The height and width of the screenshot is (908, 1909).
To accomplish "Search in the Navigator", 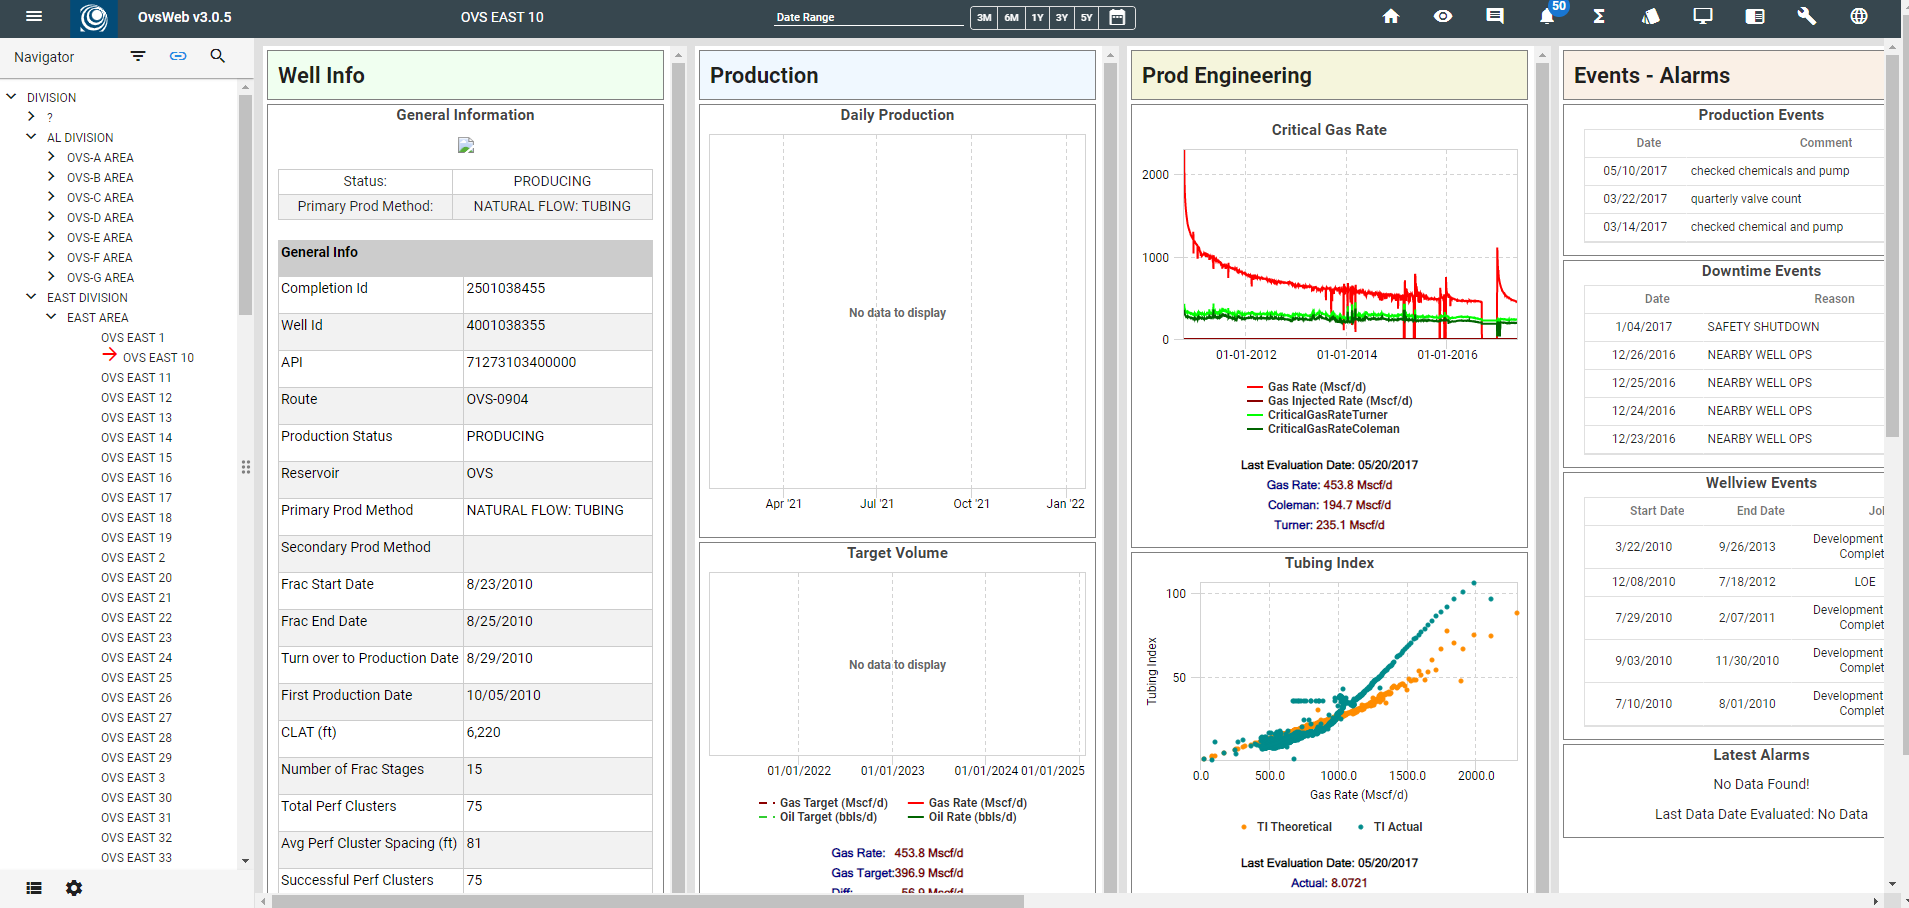I will point(218,56).
